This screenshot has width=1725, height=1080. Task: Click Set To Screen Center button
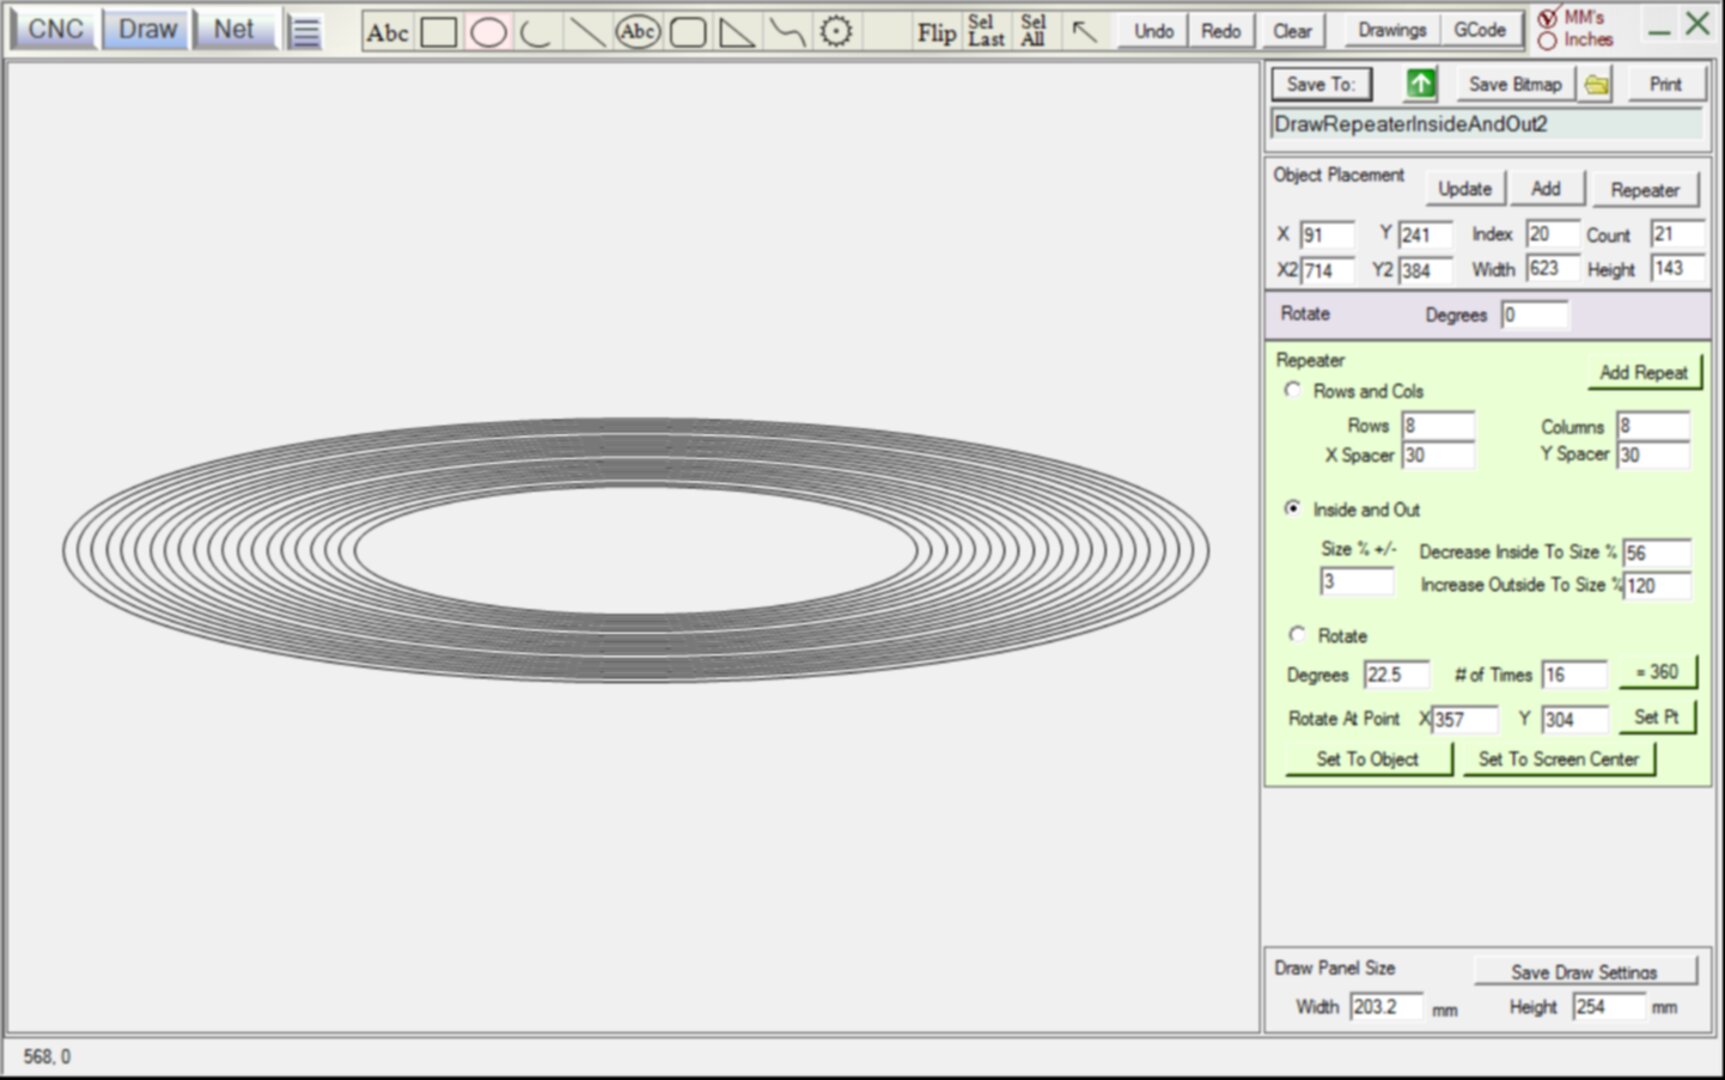tap(1558, 759)
